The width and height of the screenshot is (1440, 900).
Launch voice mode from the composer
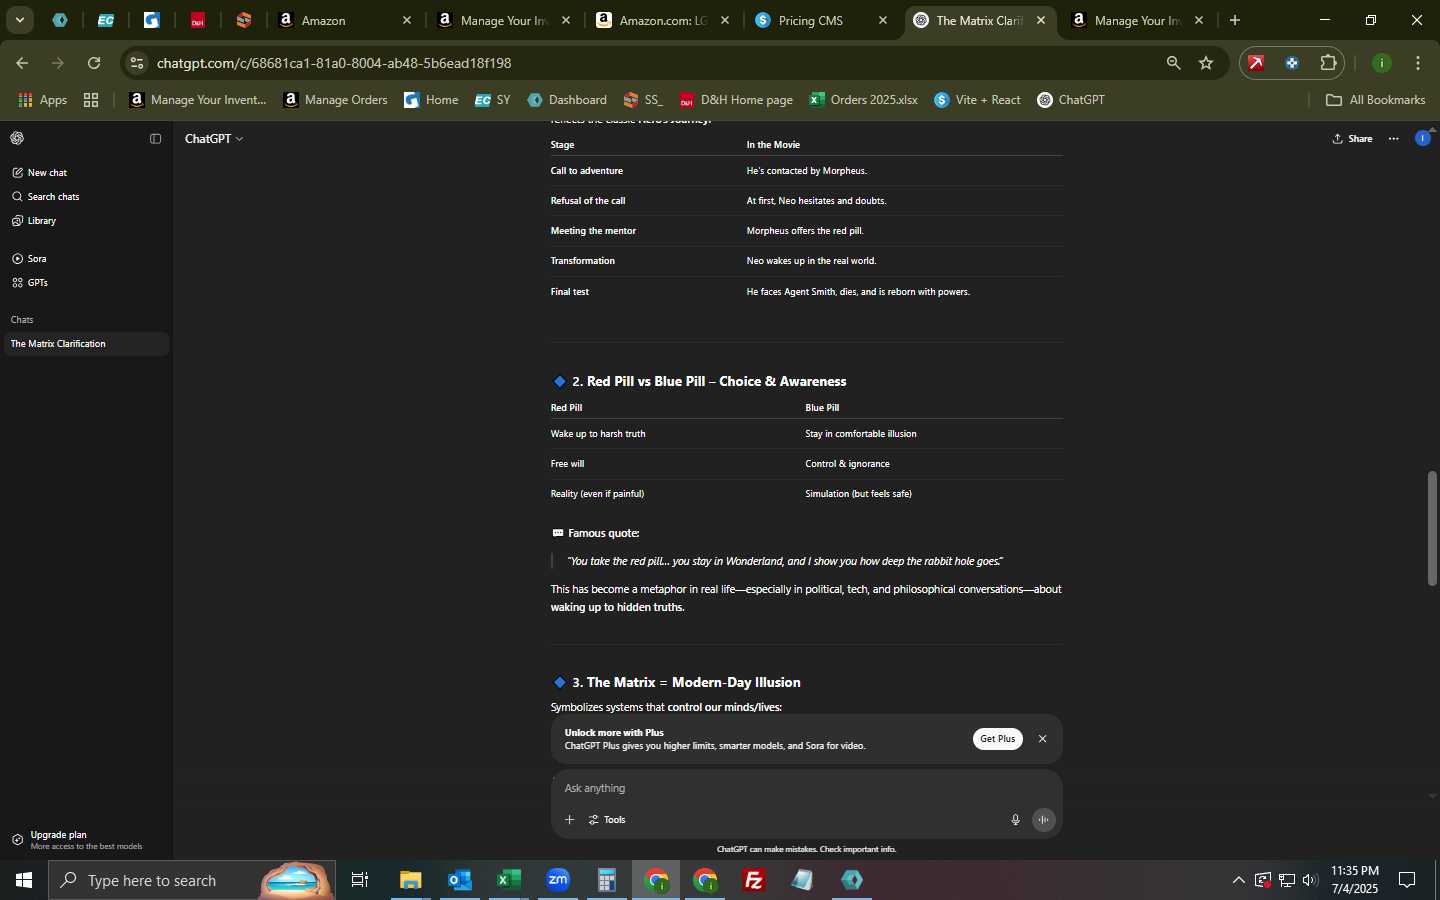(x=1044, y=820)
